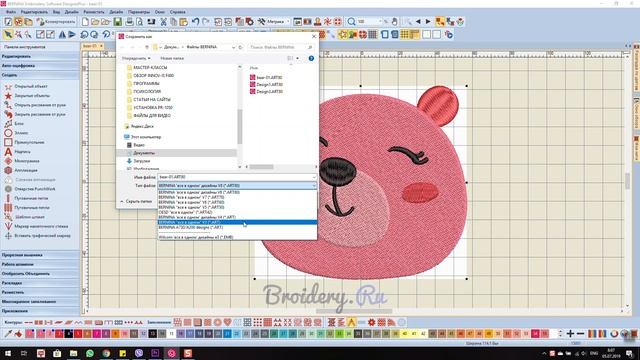Open the Файл menu
Screen dimensions: 640x360
point(11,12)
